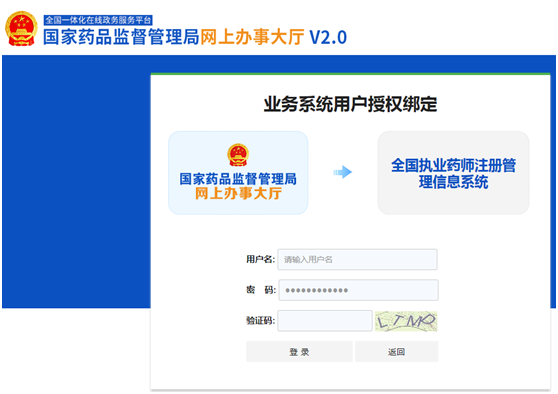Select the 全国执业药师注册管理信息系统 card
This screenshot has width=558, height=394.
coord(453,173)
